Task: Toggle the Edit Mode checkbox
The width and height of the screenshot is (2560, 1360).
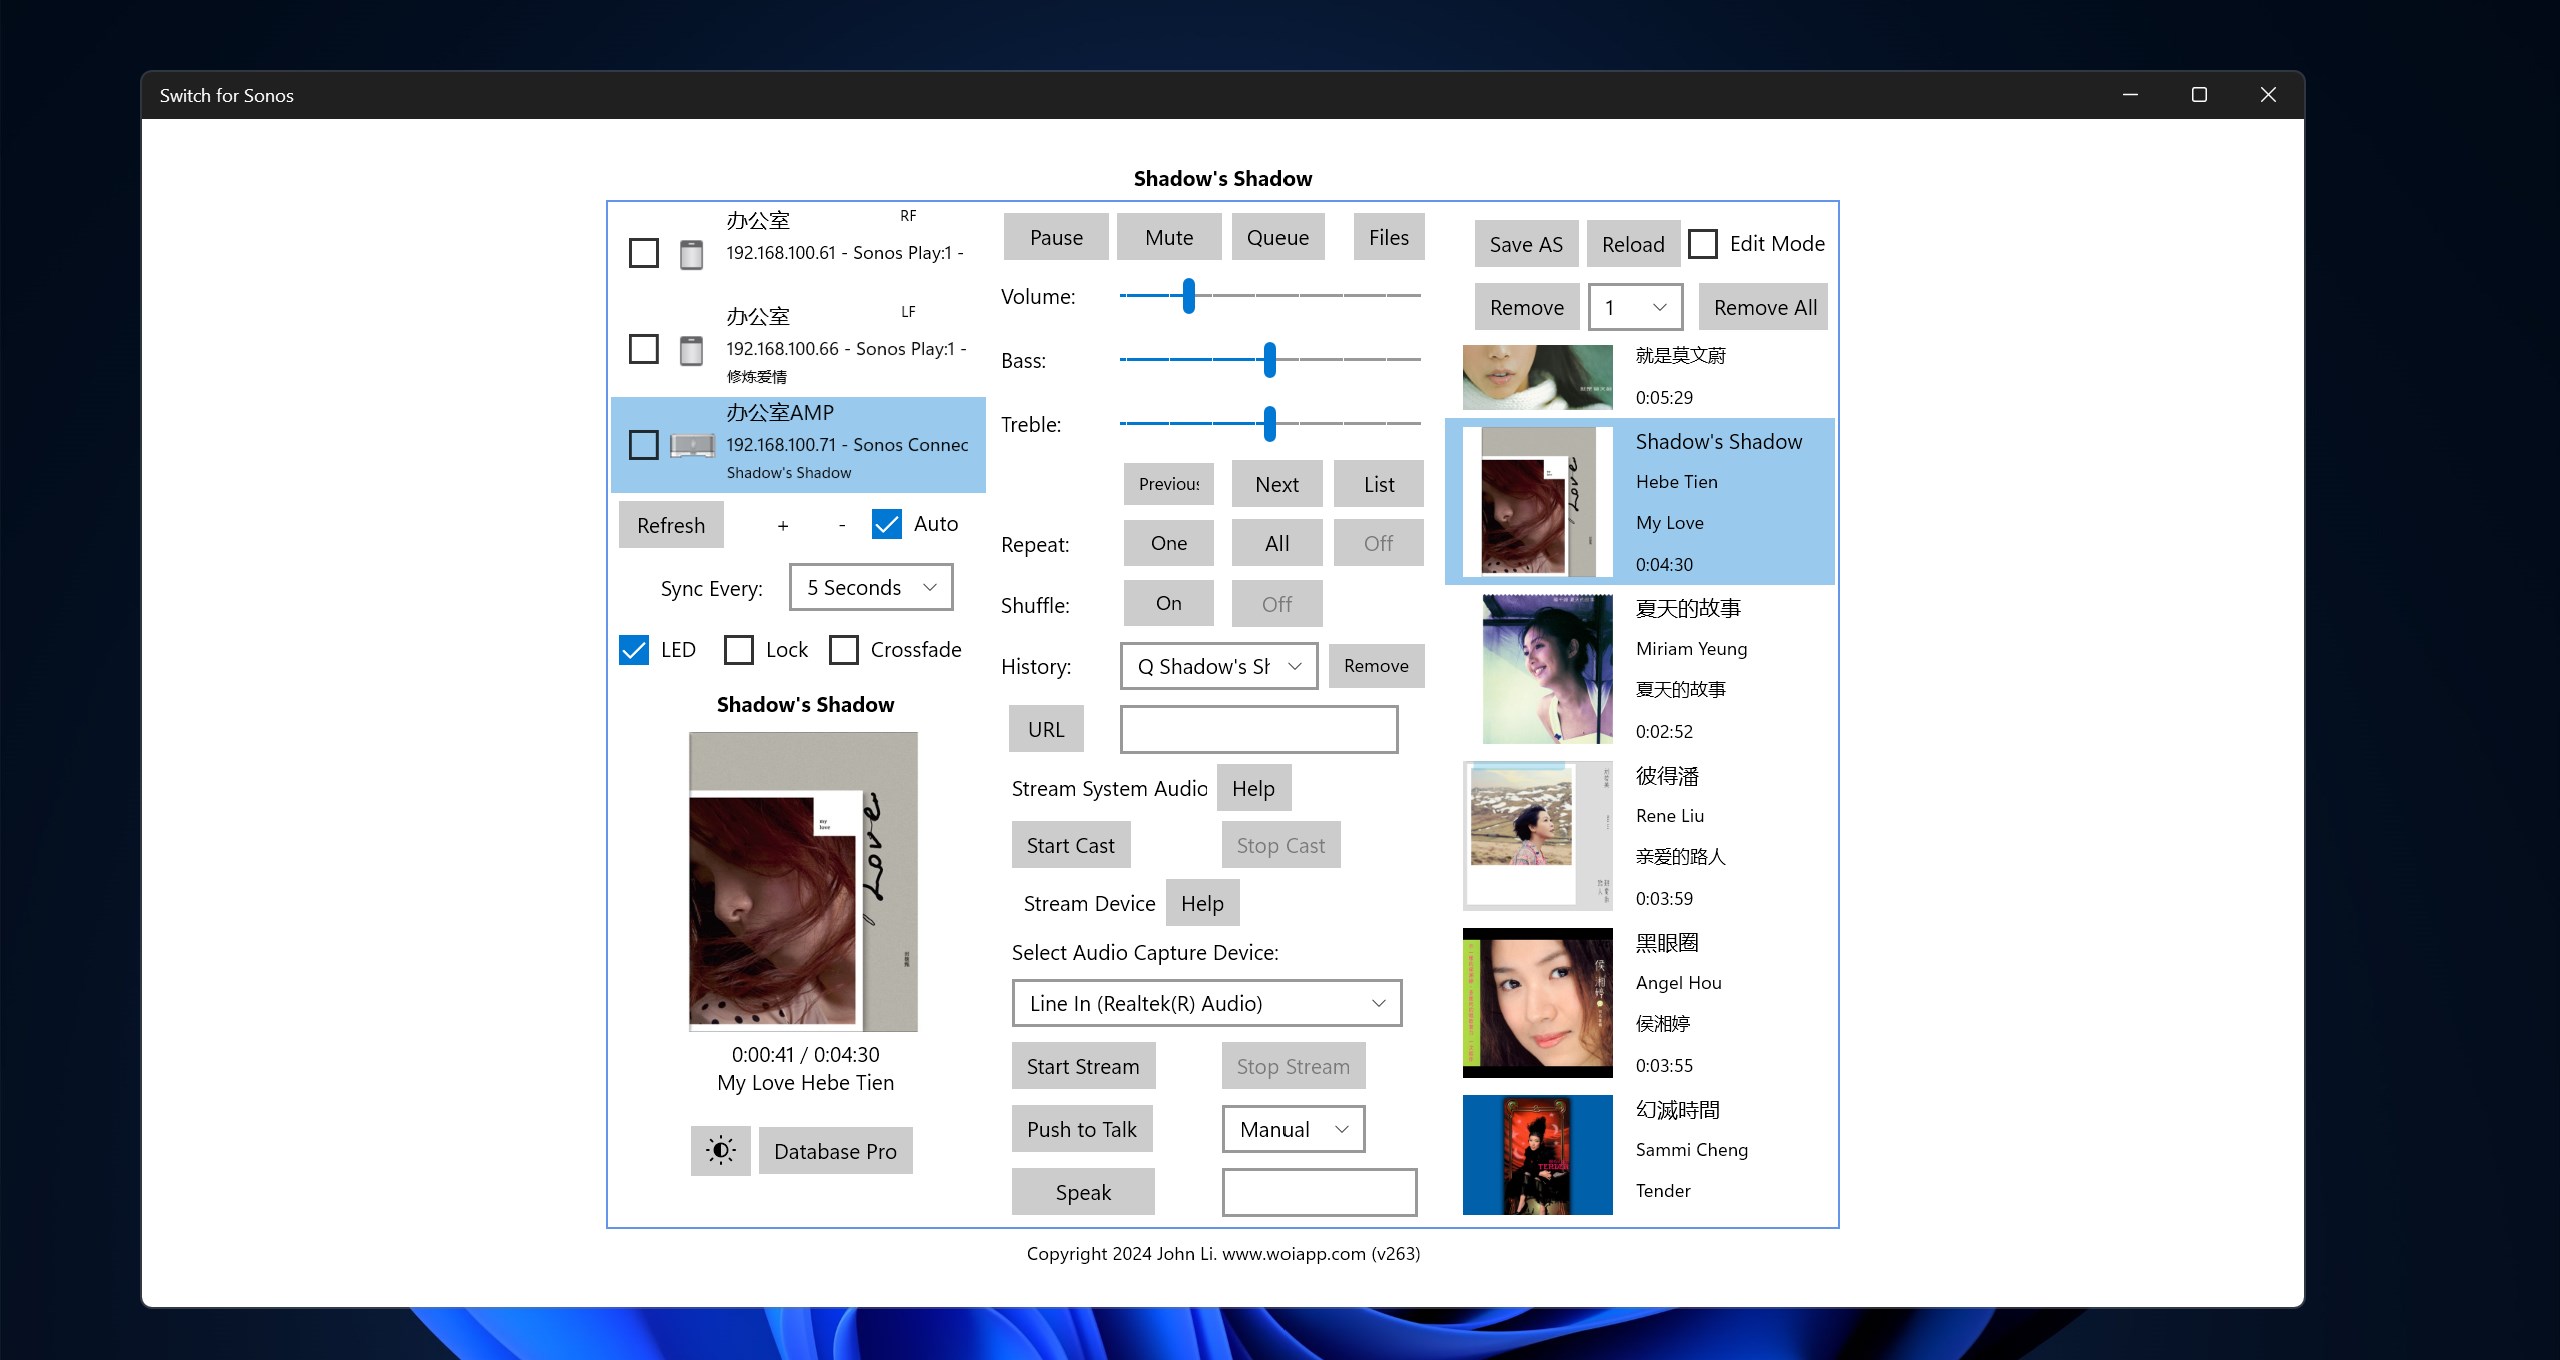Action: (x=1703, y=244)
